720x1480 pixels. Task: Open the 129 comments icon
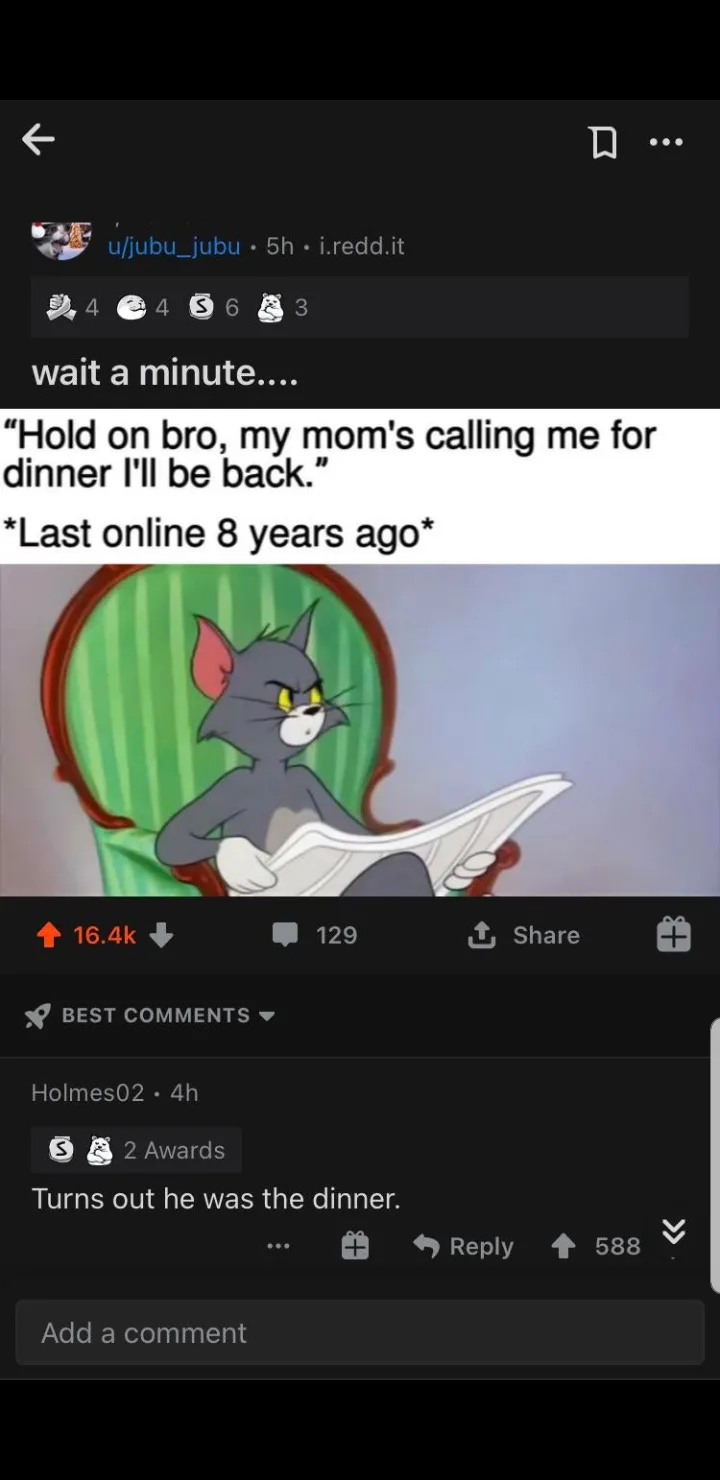point(286,935)
